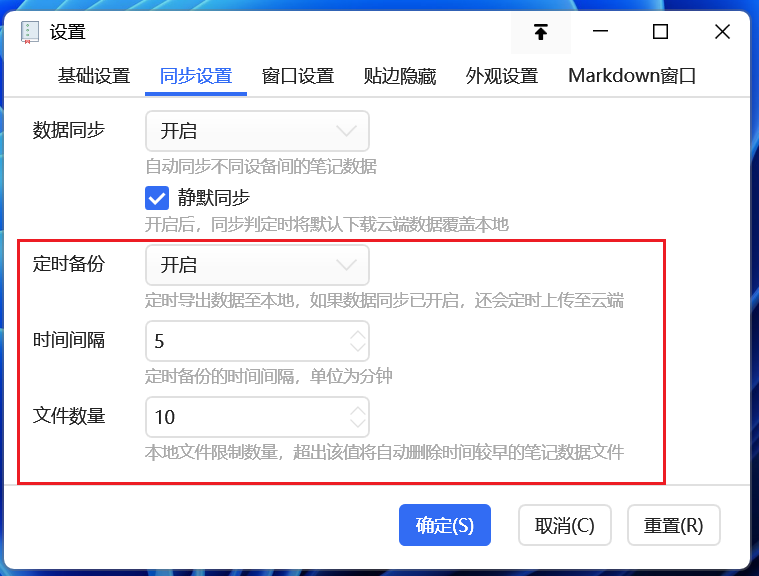Click hint text 自动同步不同设备间的笔记数据
This screenshot has width=759, height=576.
tap(261, 167)
